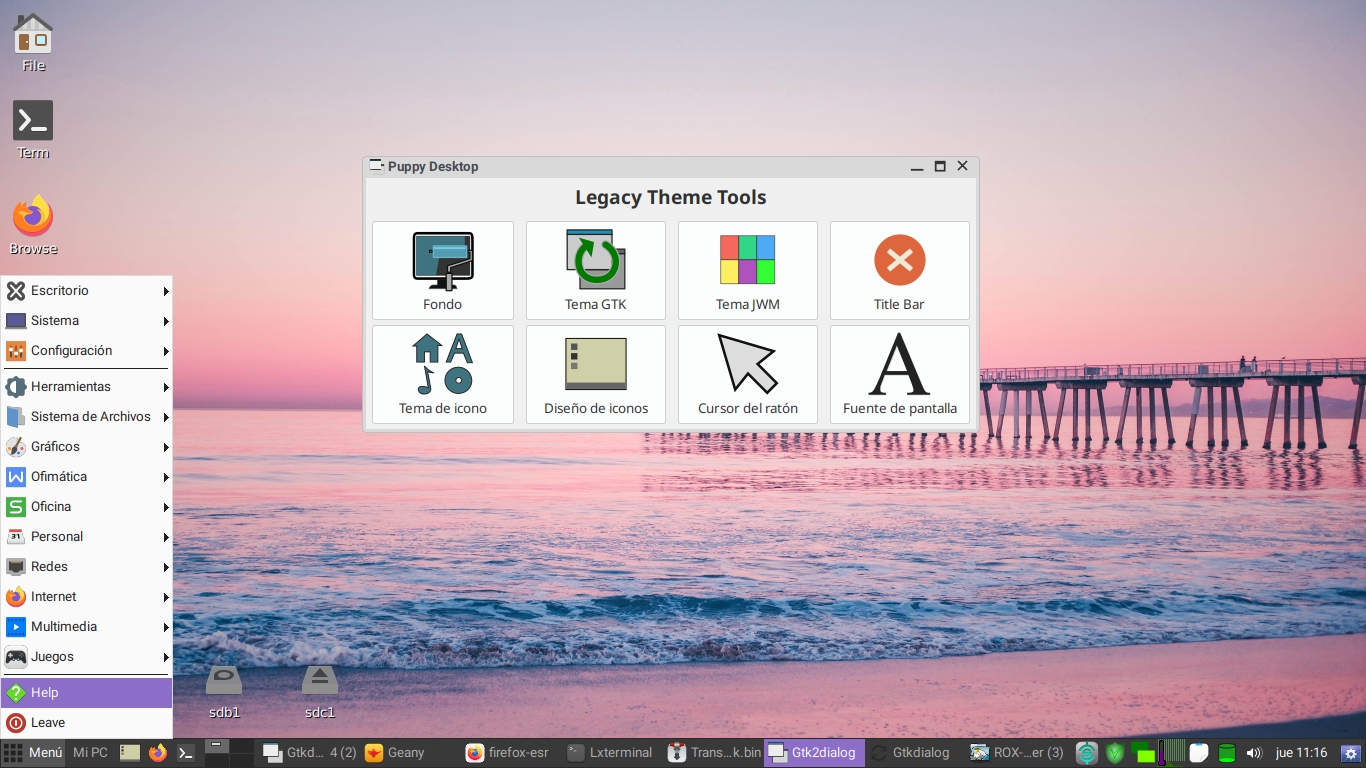Switch to the Geany taskbar window
The height and width of the screenshot is (768, 1366).
411,753
